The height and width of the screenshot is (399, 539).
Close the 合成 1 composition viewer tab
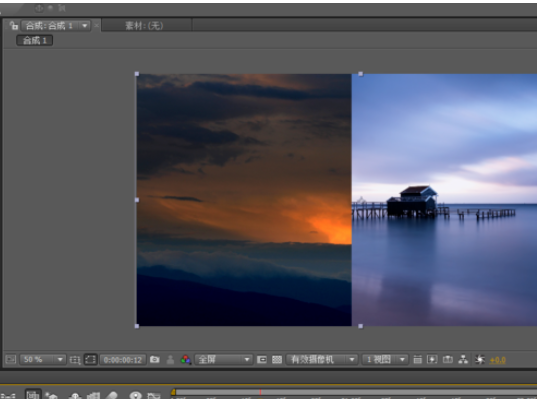[x=96, y=26]
